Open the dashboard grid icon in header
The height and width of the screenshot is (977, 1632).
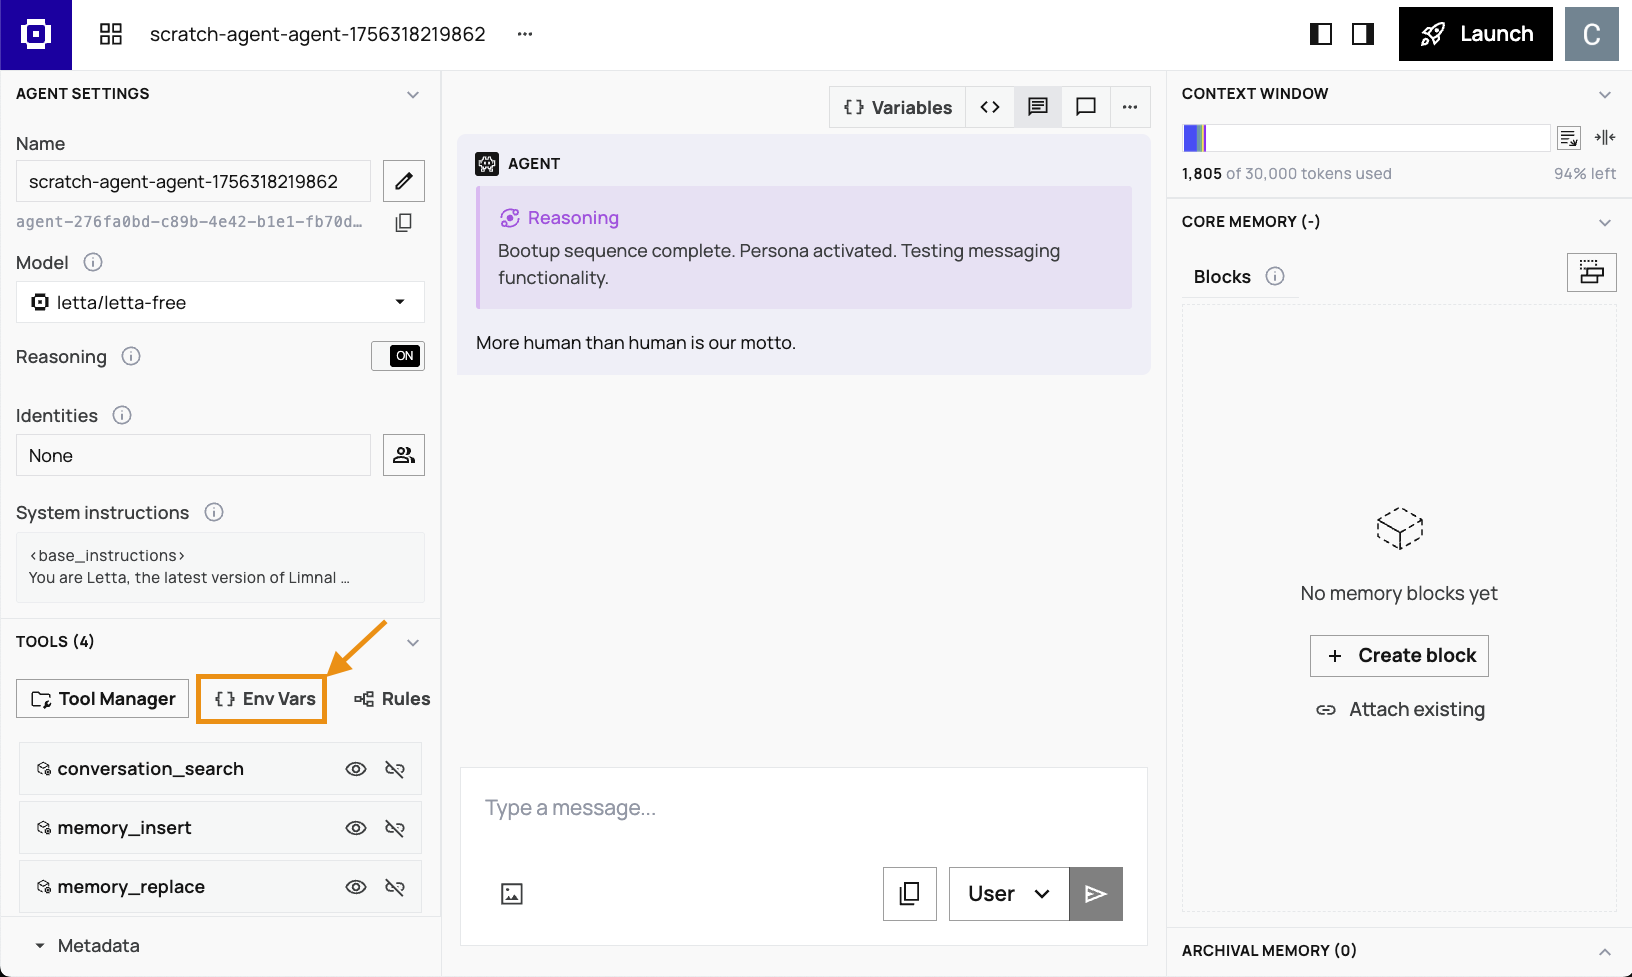(x=111, y=34)
